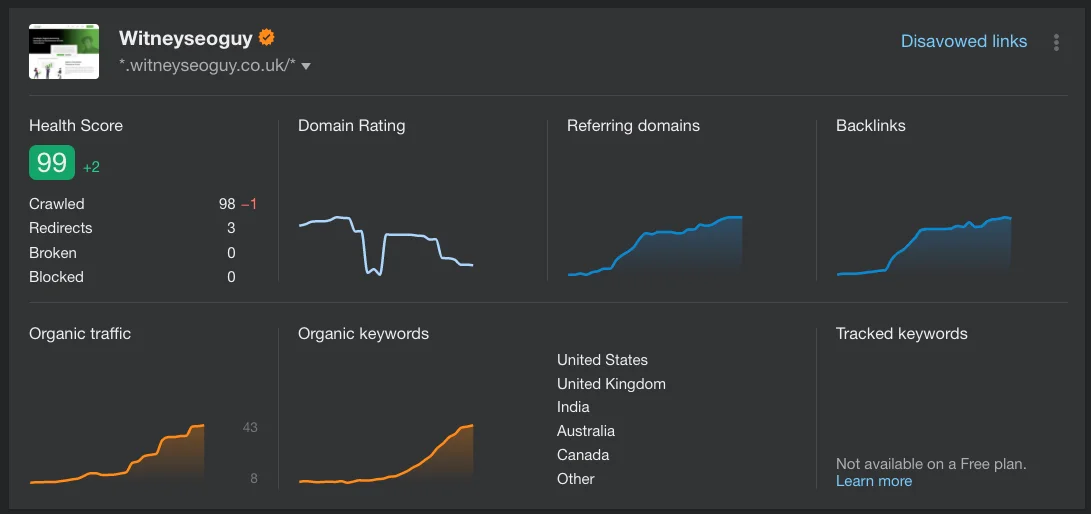1091x514 pixels.
Task: Open the Redirects count row
Action: coord(132,228)
